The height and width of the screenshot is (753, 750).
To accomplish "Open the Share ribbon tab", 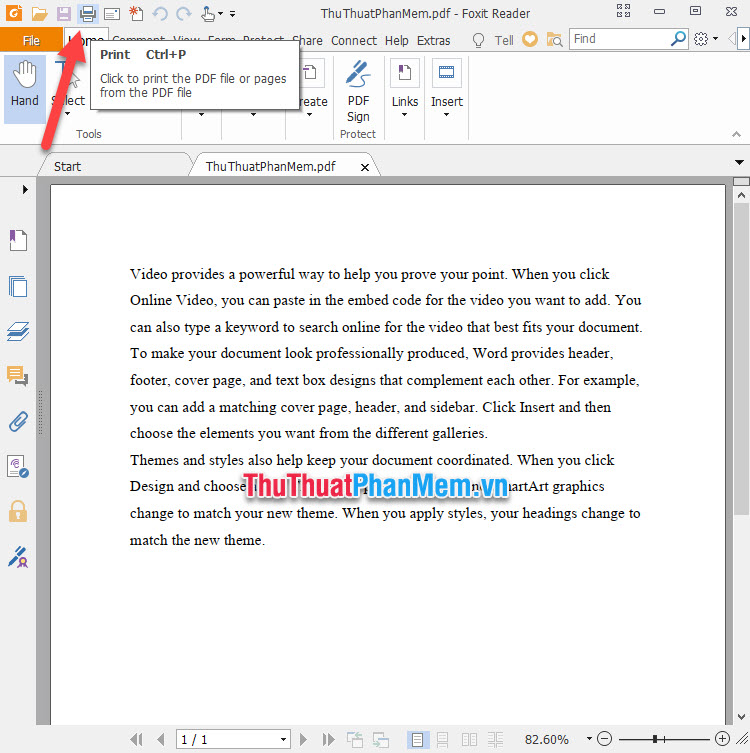I will [x=310, y=41].
